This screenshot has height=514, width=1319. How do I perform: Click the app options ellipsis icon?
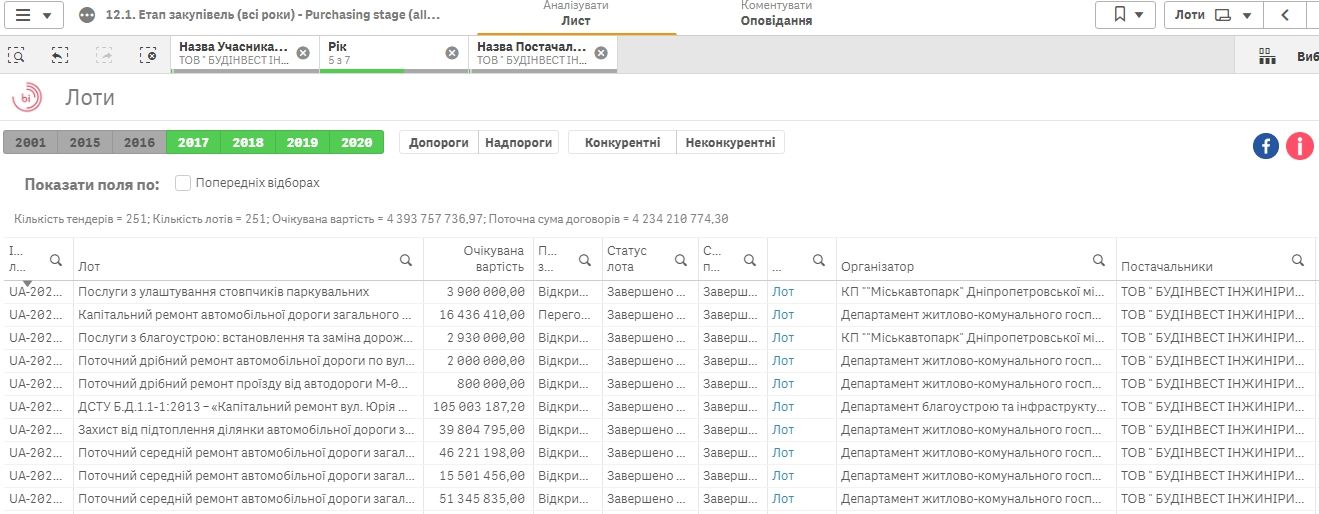click(x=87, y=15)
